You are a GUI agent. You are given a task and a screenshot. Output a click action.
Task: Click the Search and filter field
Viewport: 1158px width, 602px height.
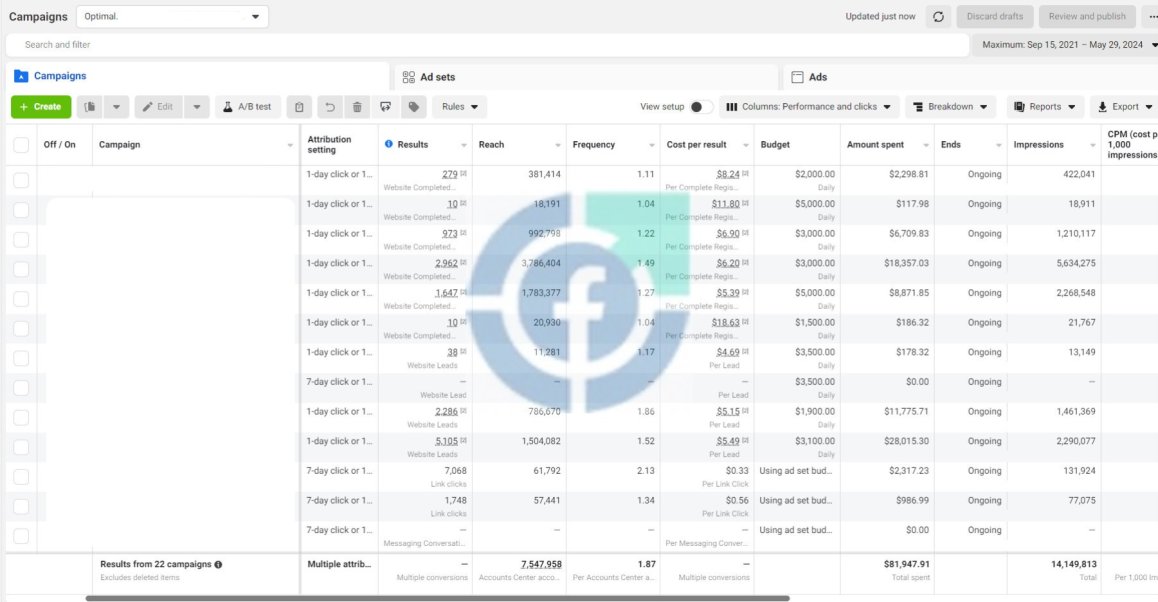pos(487,44)
